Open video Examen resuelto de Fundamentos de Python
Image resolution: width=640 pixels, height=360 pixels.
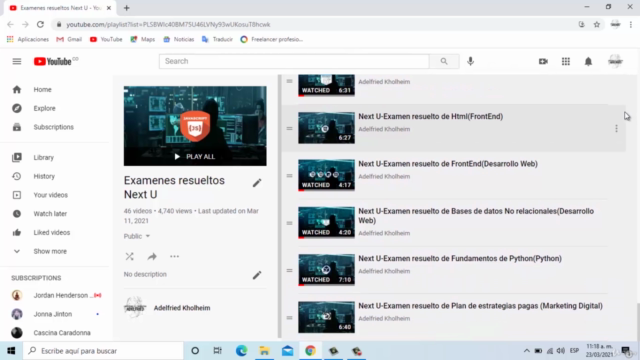460,258
